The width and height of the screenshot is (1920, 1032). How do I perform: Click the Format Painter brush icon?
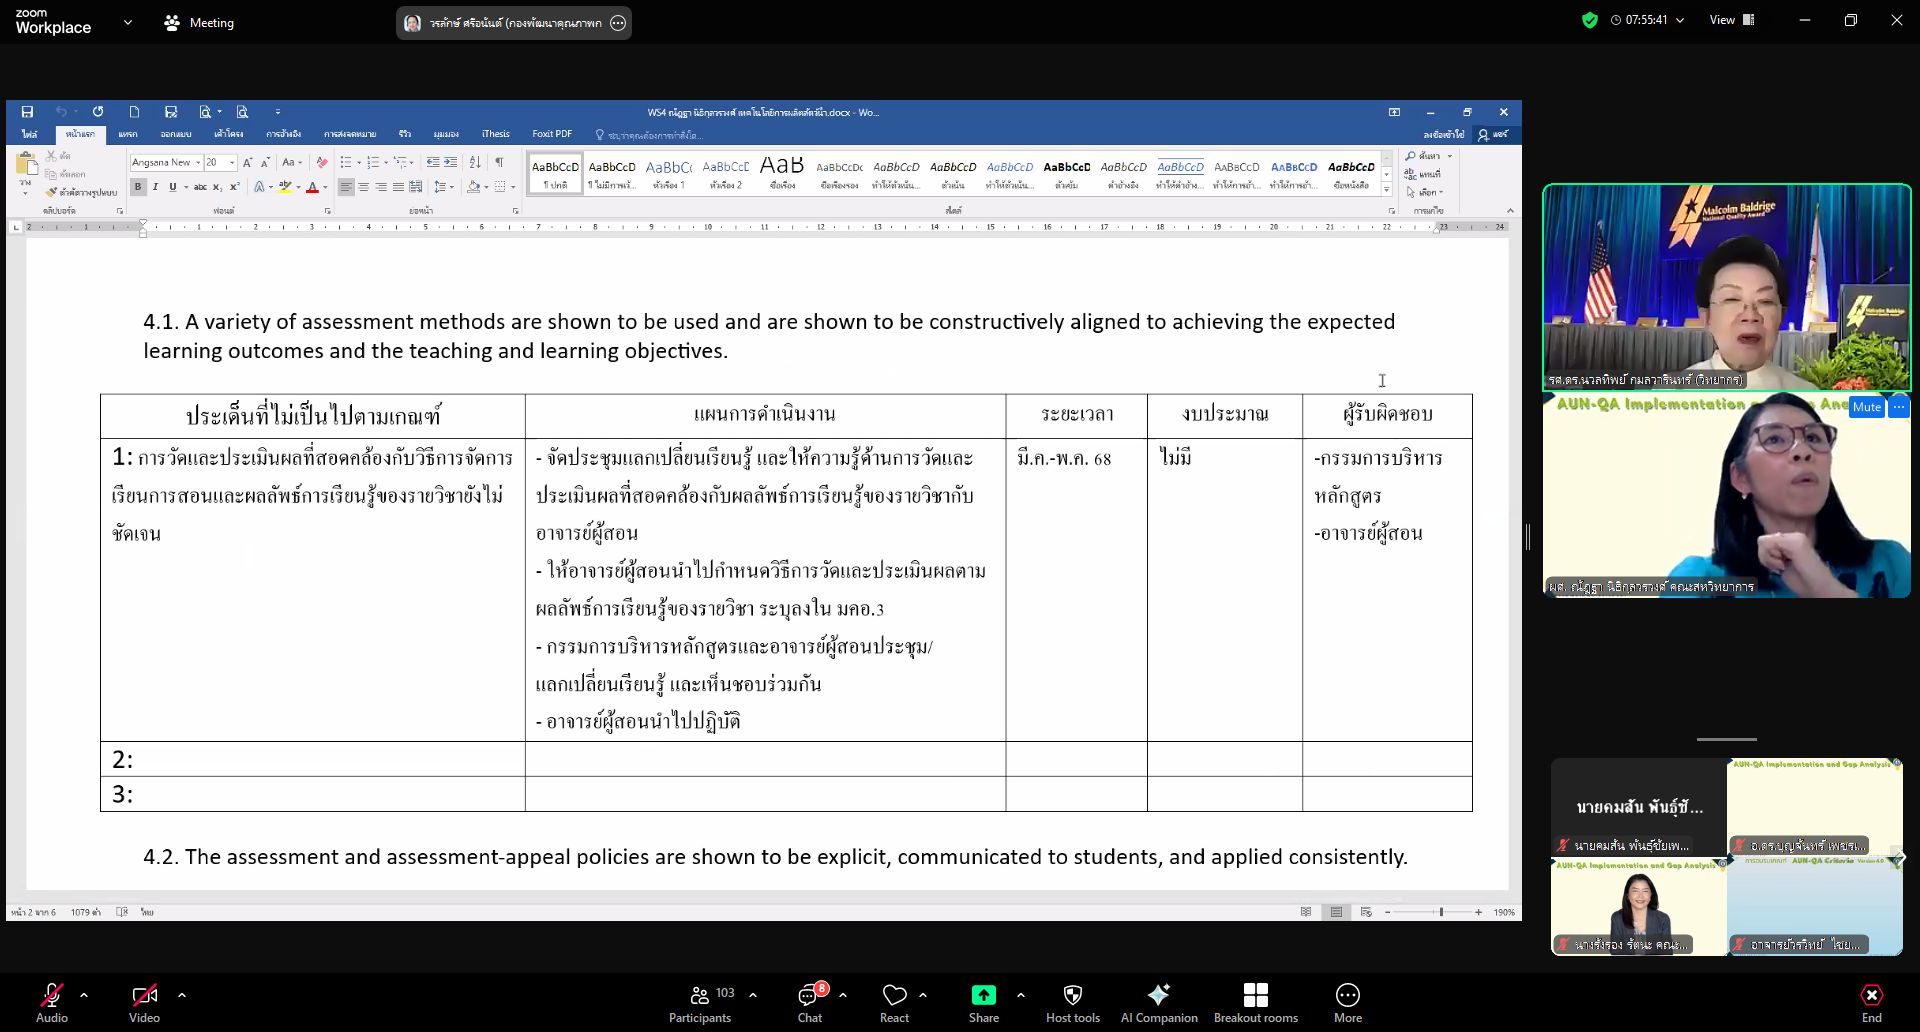point(52,192)
